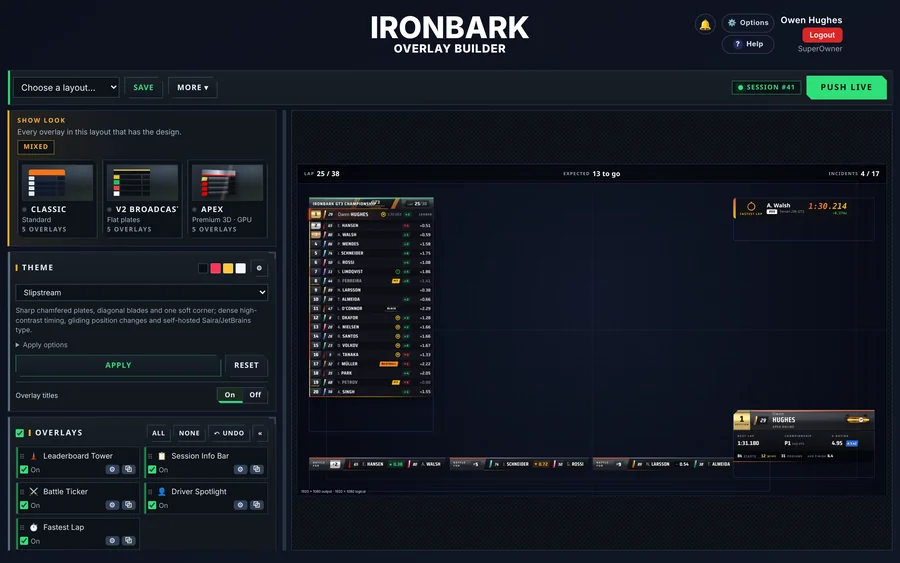The height and width of the screenshot is (563, 900).
Task: Open the Choose a layout dropdown
Action: point(67,88)
